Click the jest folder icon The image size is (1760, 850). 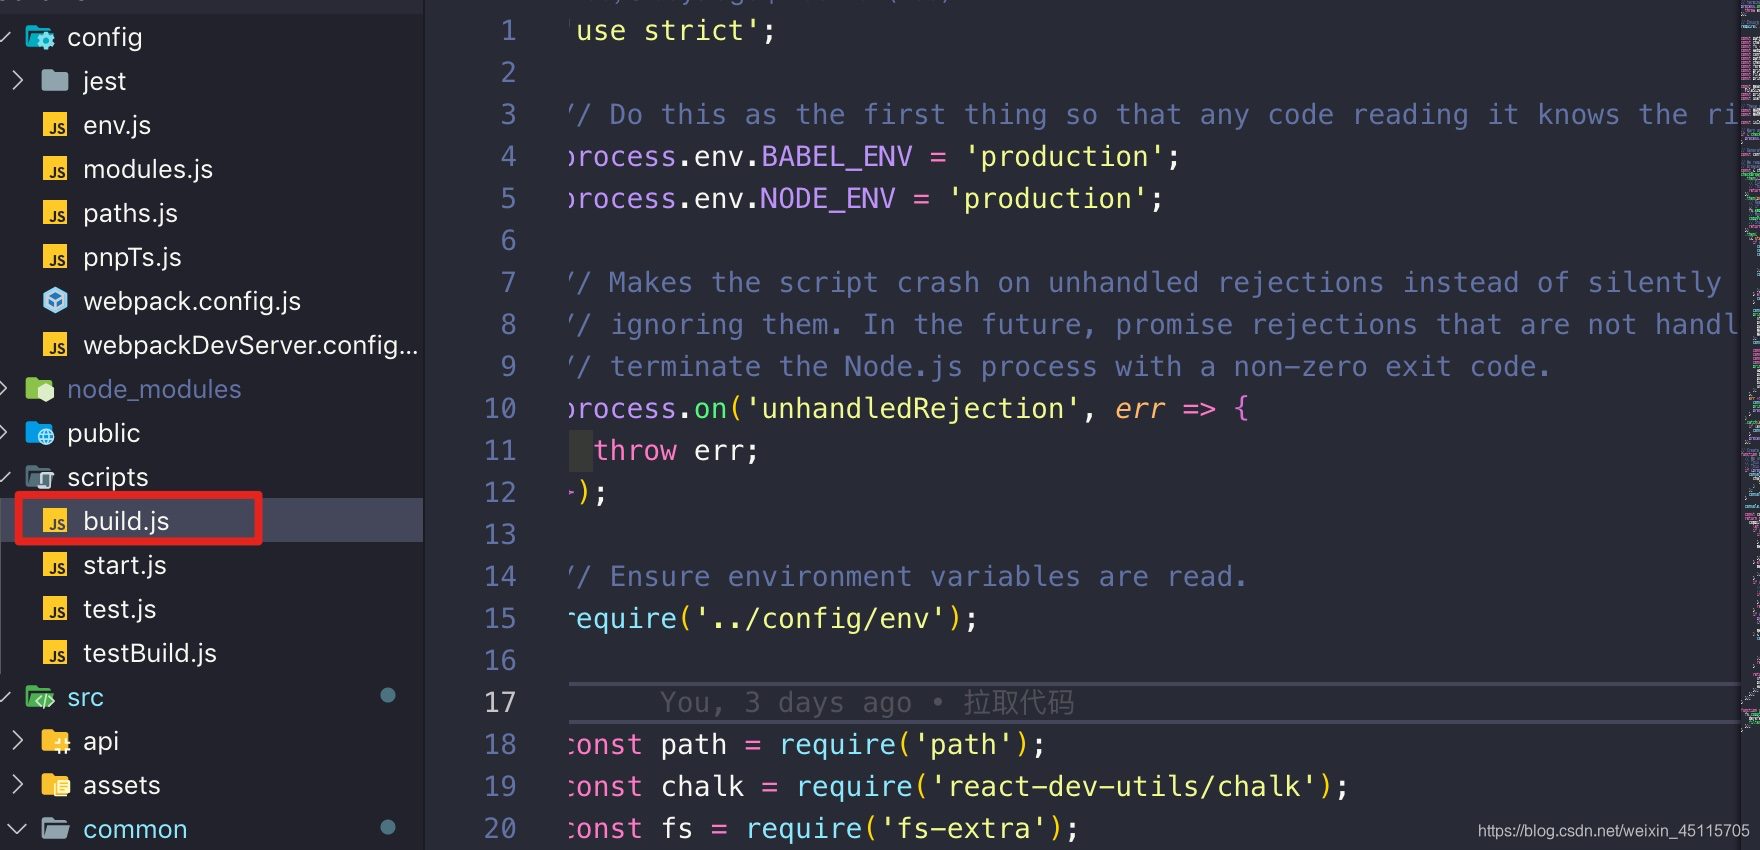point(55,81)
